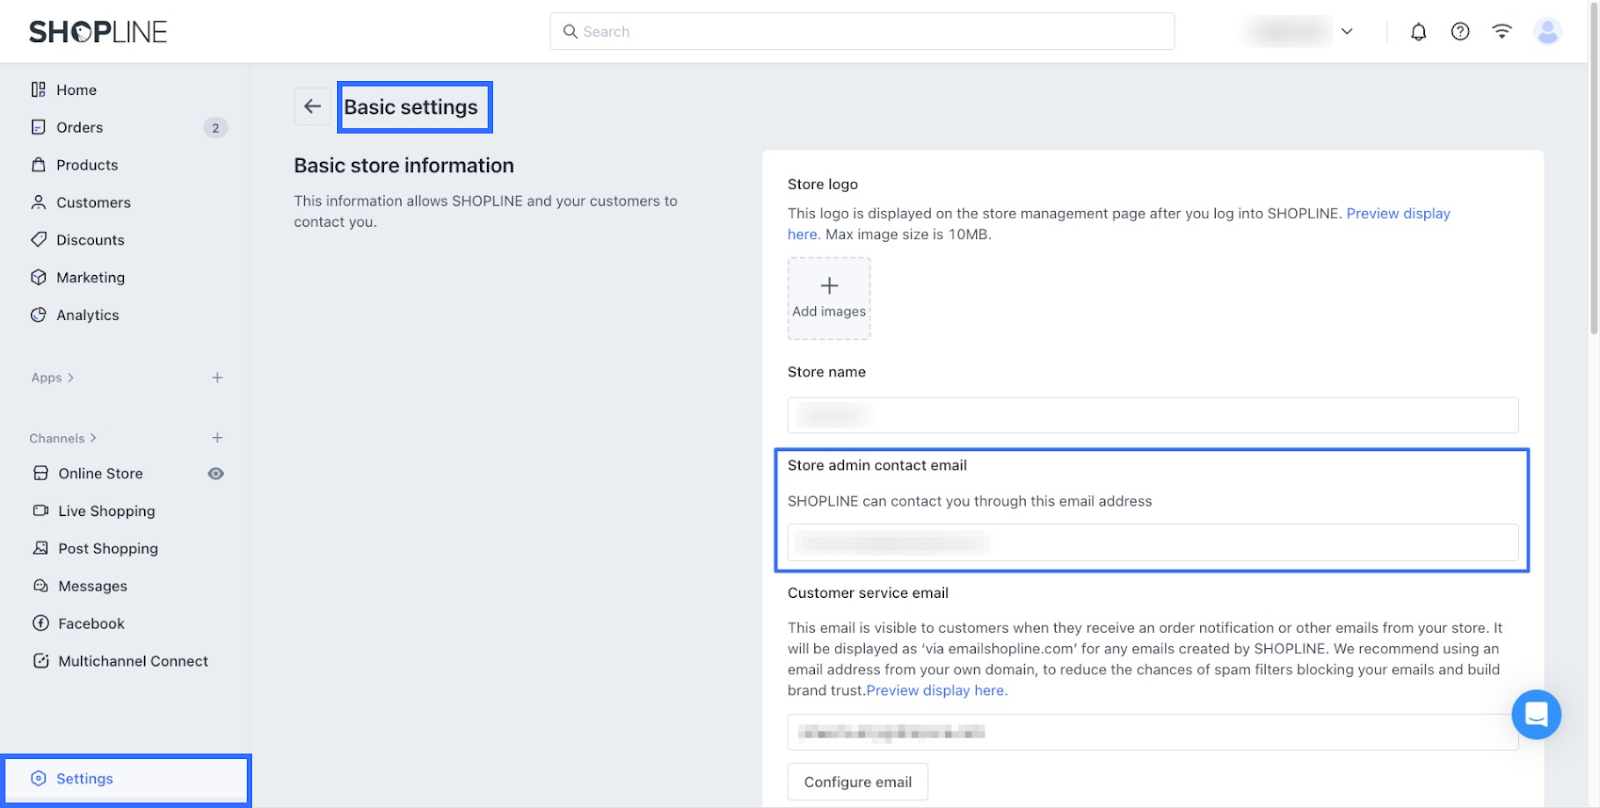
Task: Click the Search input field
Action: [x=862, y=31]
